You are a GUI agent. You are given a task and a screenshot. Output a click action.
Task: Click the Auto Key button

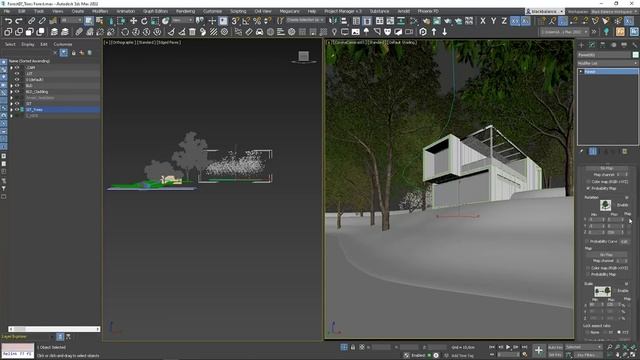(555, 347)
